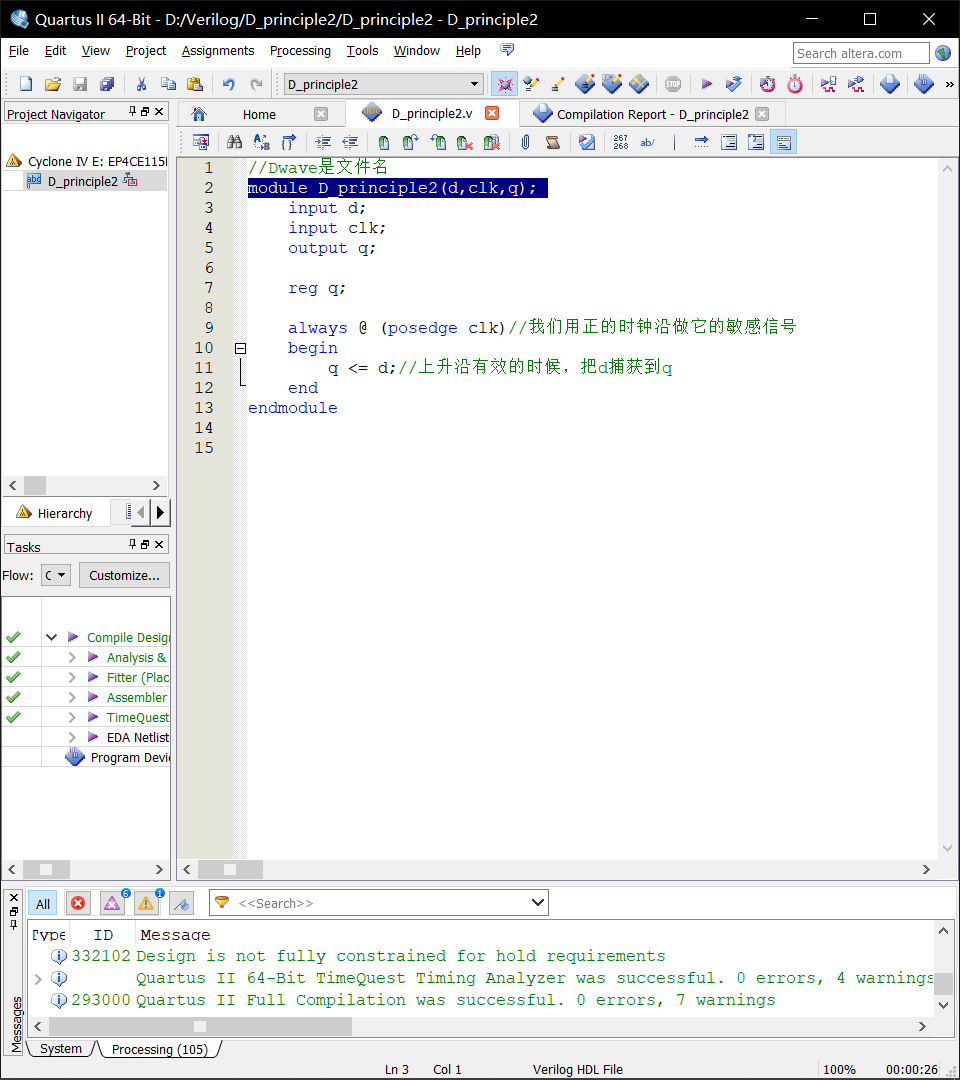This screenshot has height=1080, width=960.
Task: Click the decrease indent icon
Action: [350, 142]
